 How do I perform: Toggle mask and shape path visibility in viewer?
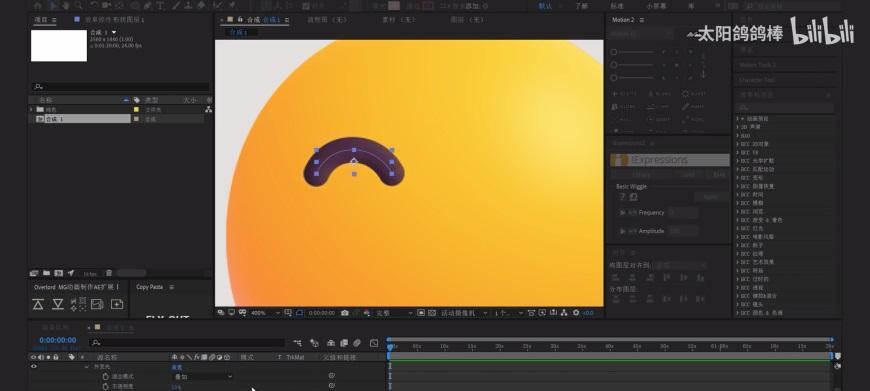click(x=300, y=313)
